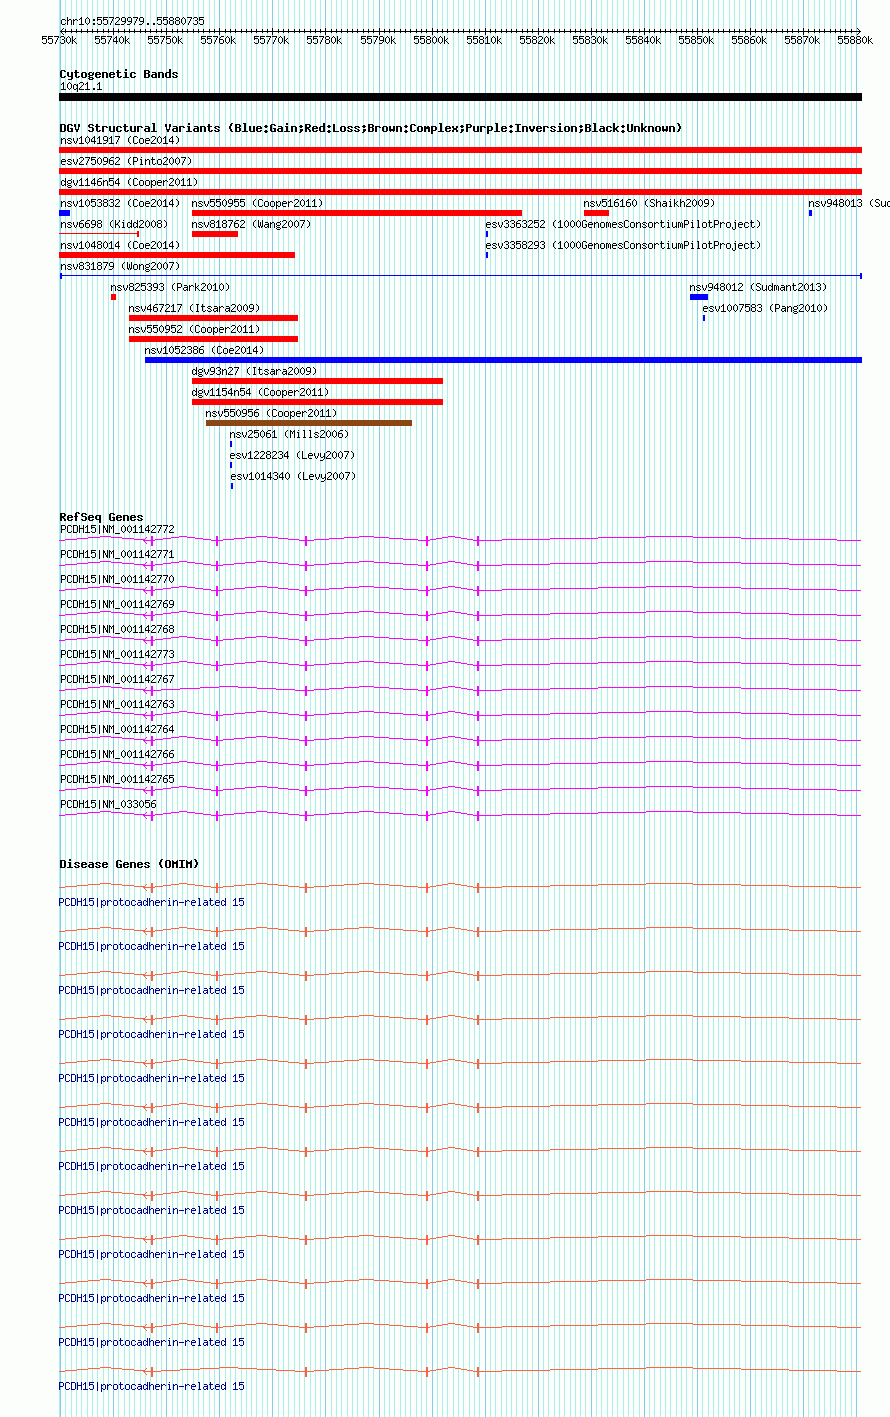Click the chr10:55729979..55880735 coordinate label
This screenshot has width=890, height=1417.
coord(132,21)
